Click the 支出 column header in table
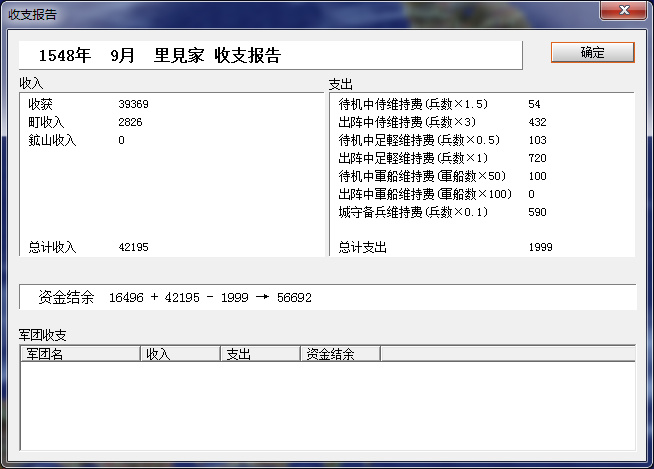 [260, 354]
